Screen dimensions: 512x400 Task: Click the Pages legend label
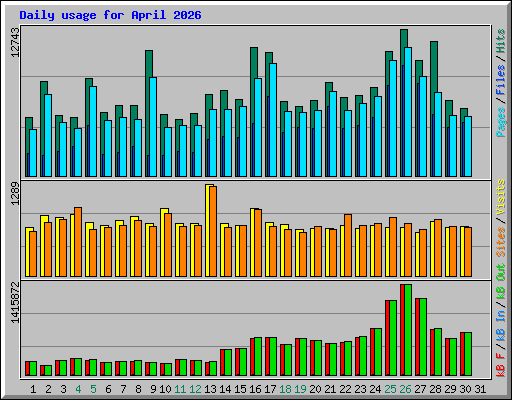tap(501, 122)
